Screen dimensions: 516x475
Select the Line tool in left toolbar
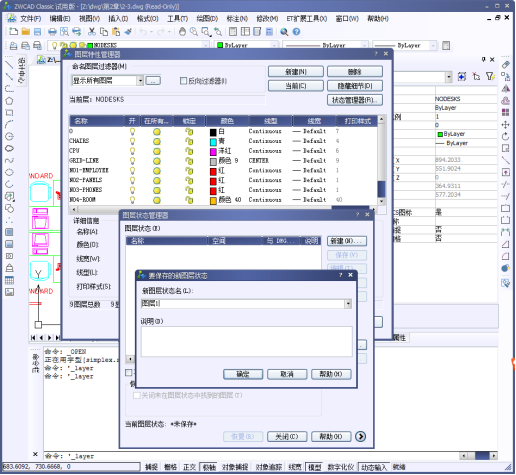pos(9,65)
